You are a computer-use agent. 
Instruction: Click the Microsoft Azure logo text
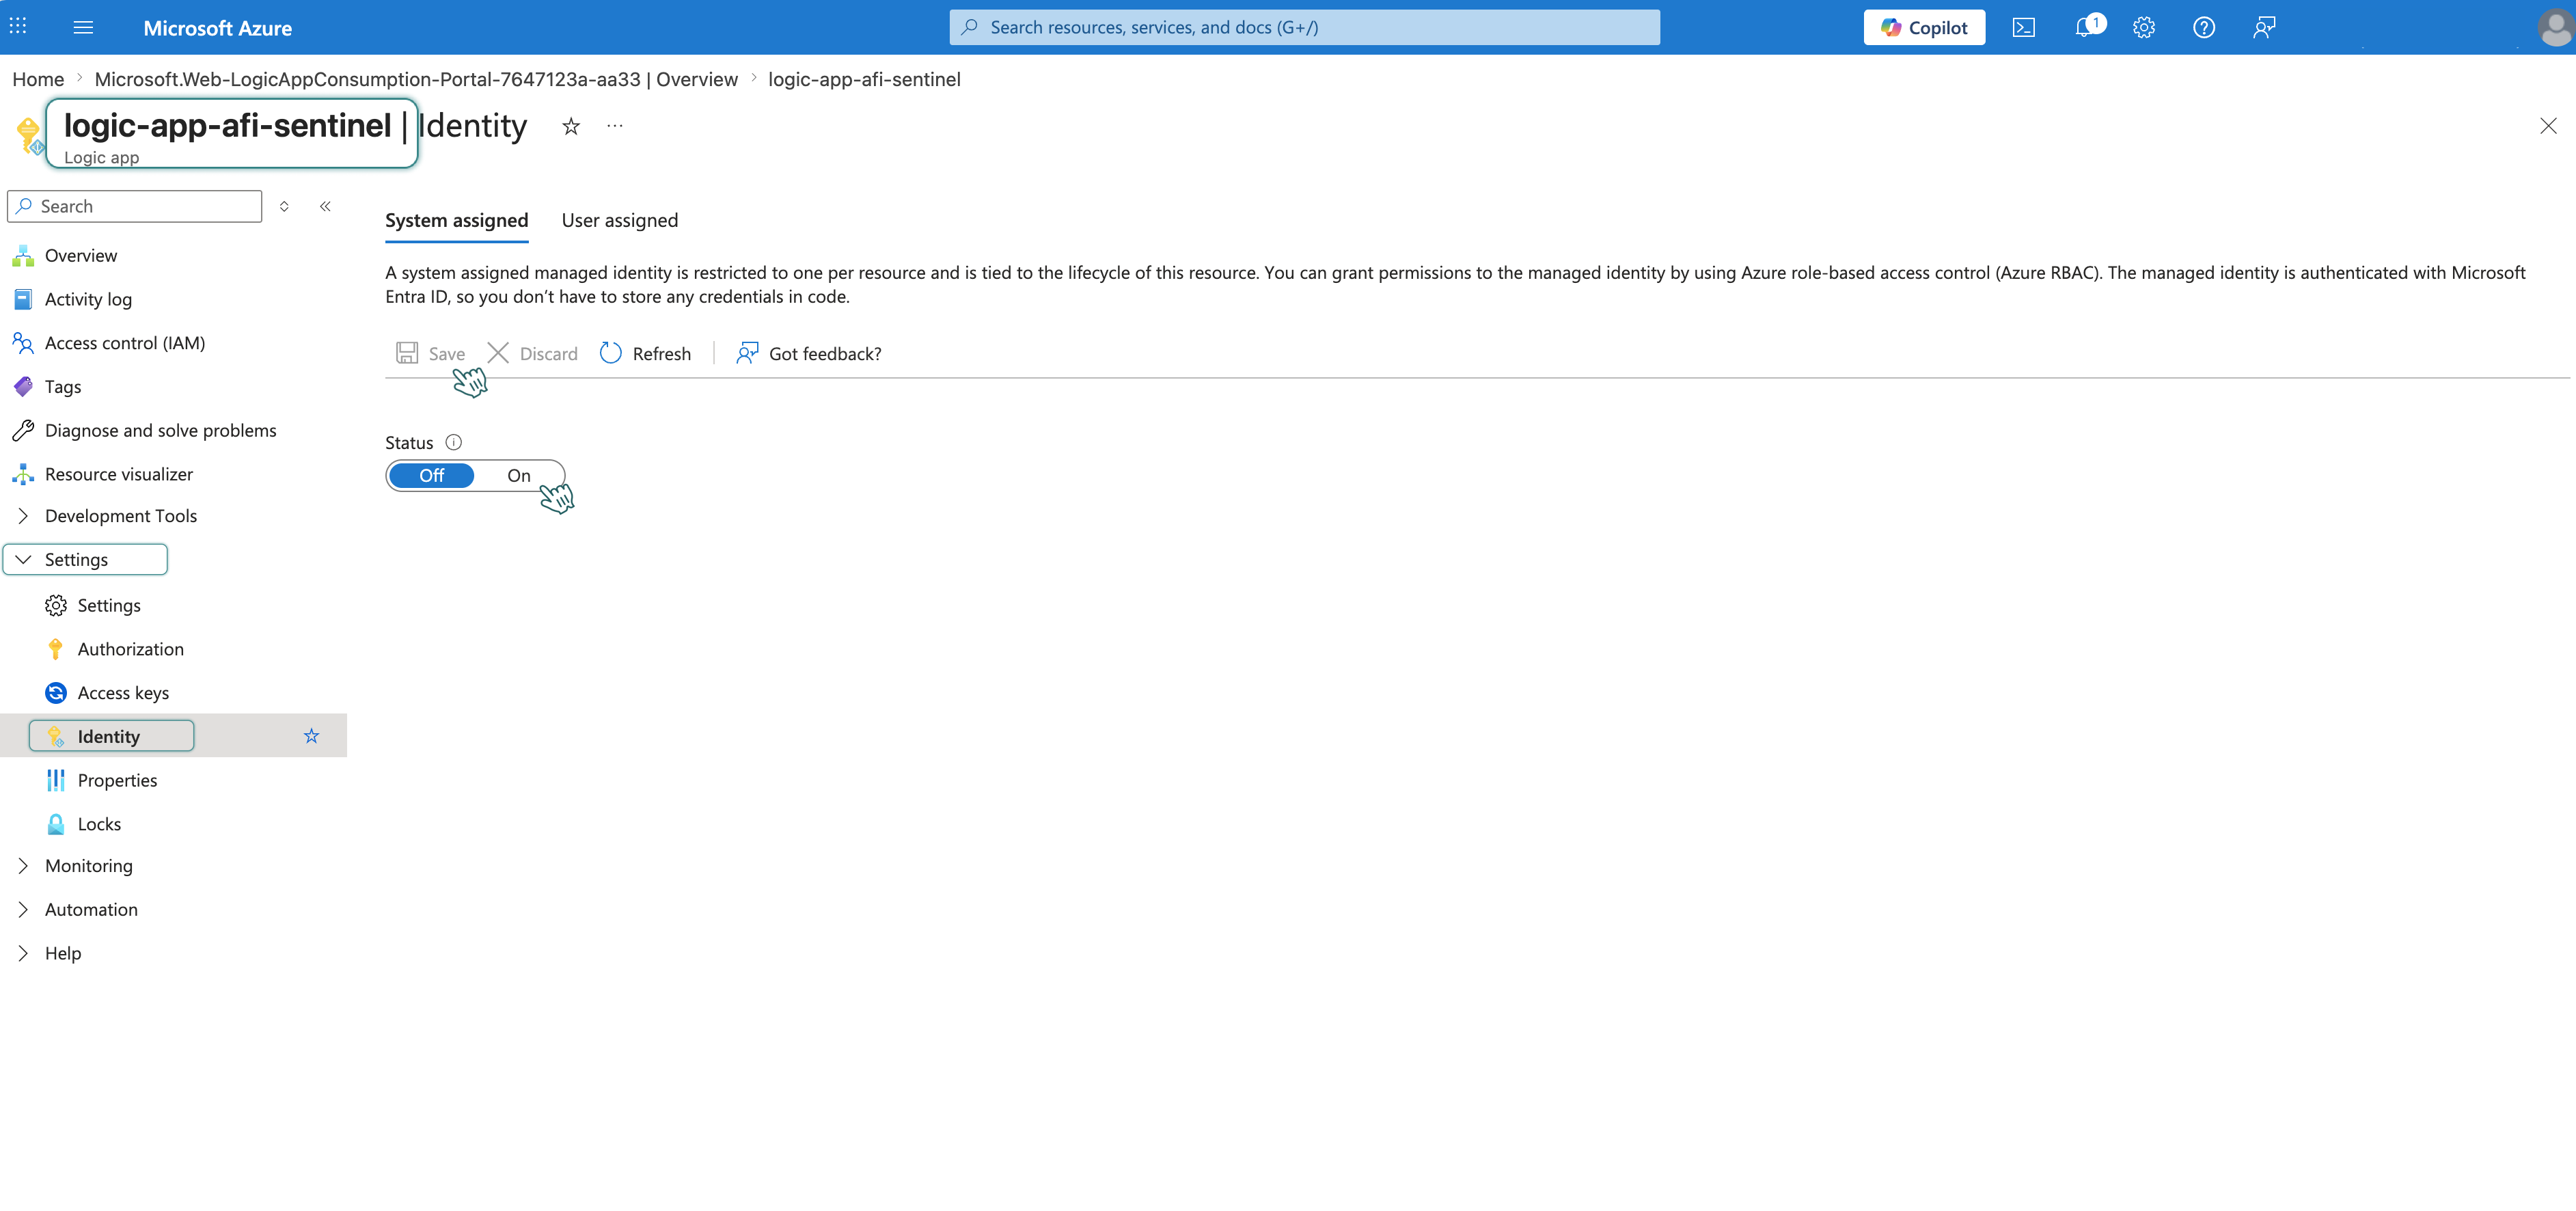coord(218,28)
